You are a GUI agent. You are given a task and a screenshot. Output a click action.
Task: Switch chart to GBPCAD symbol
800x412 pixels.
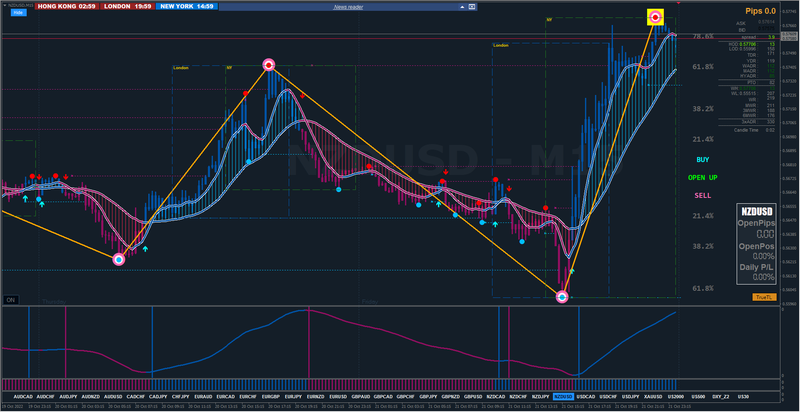(383, 397)
